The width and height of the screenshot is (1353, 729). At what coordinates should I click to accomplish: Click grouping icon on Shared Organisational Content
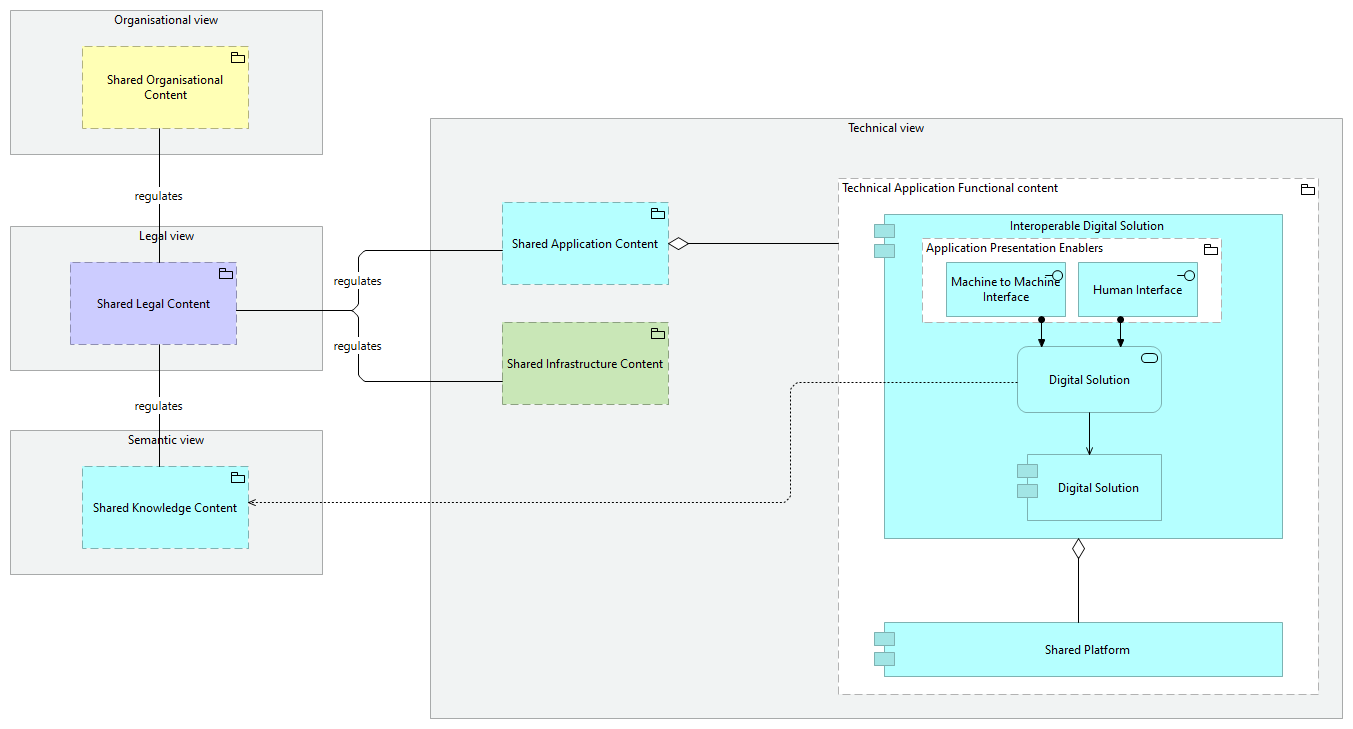[238, 58]
